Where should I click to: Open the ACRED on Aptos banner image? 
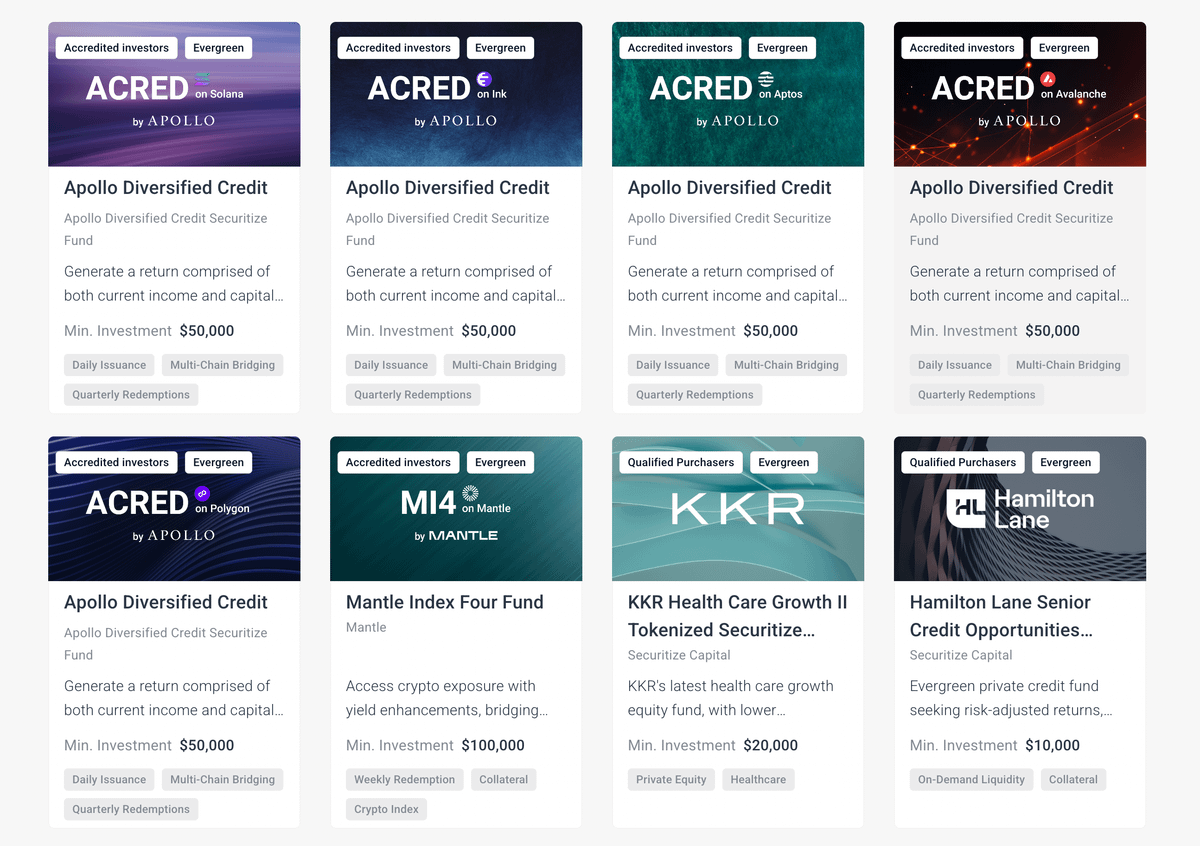pyautogui.click(x=738, y=94)
